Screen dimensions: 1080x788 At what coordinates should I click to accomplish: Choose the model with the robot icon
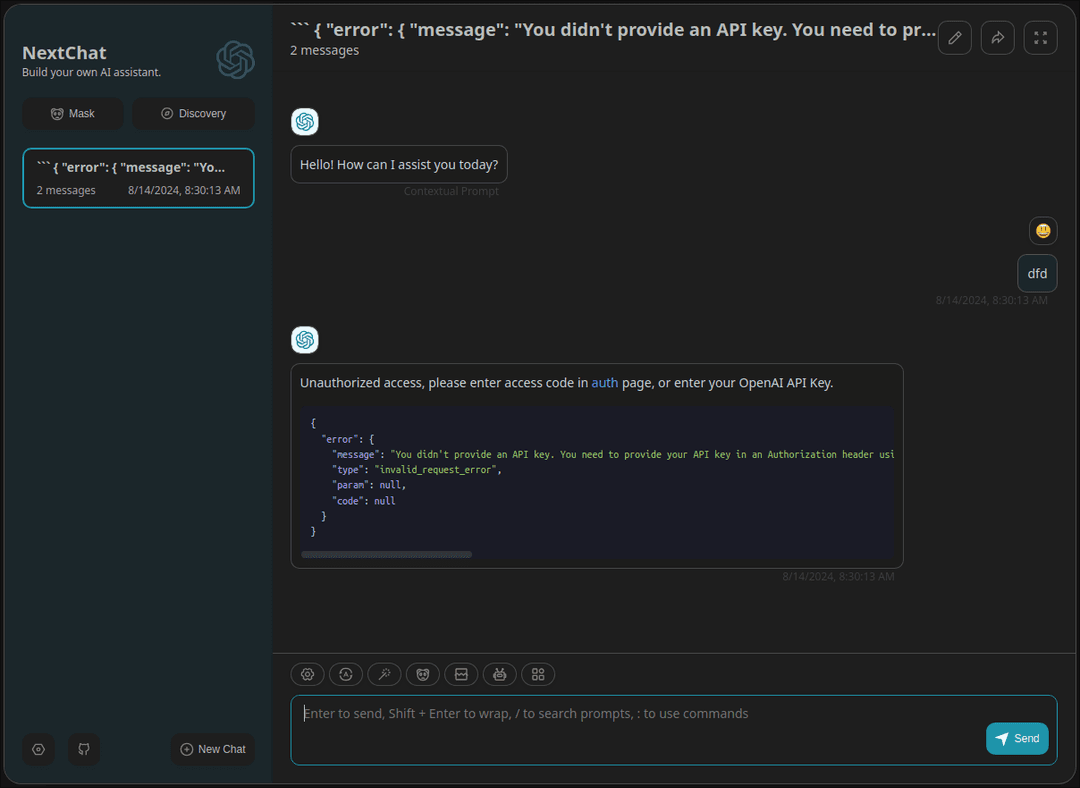(x=500, y=674)
